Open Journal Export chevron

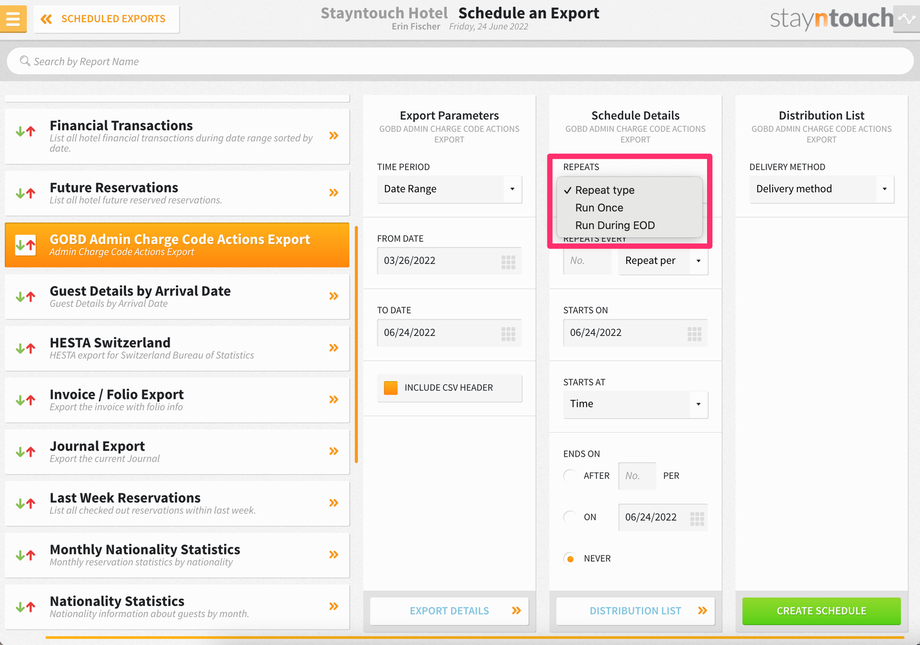[333, 451]
